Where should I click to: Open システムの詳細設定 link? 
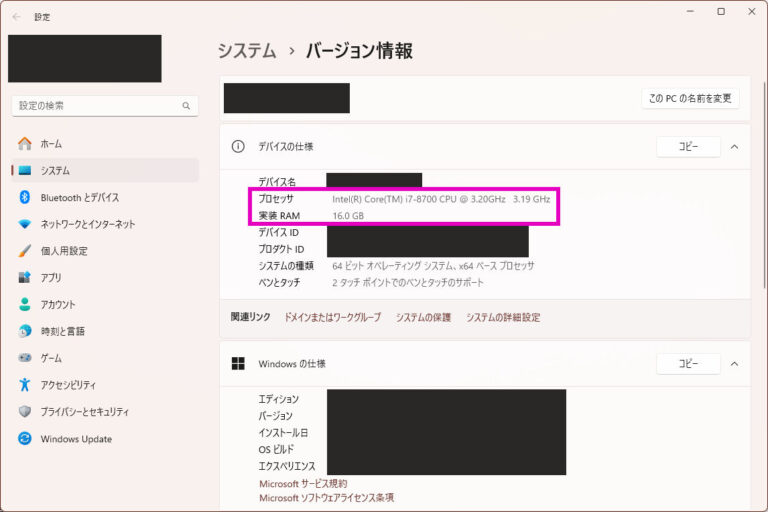tap(503, 317)
